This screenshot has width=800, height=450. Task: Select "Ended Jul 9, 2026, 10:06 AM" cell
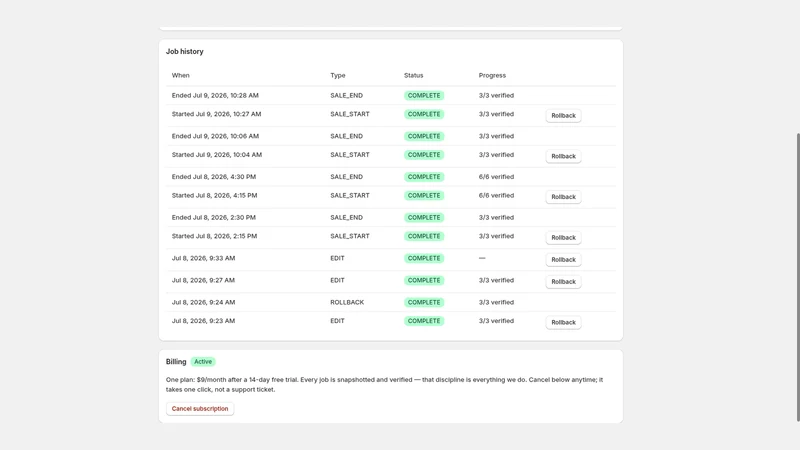click(215, 136)
